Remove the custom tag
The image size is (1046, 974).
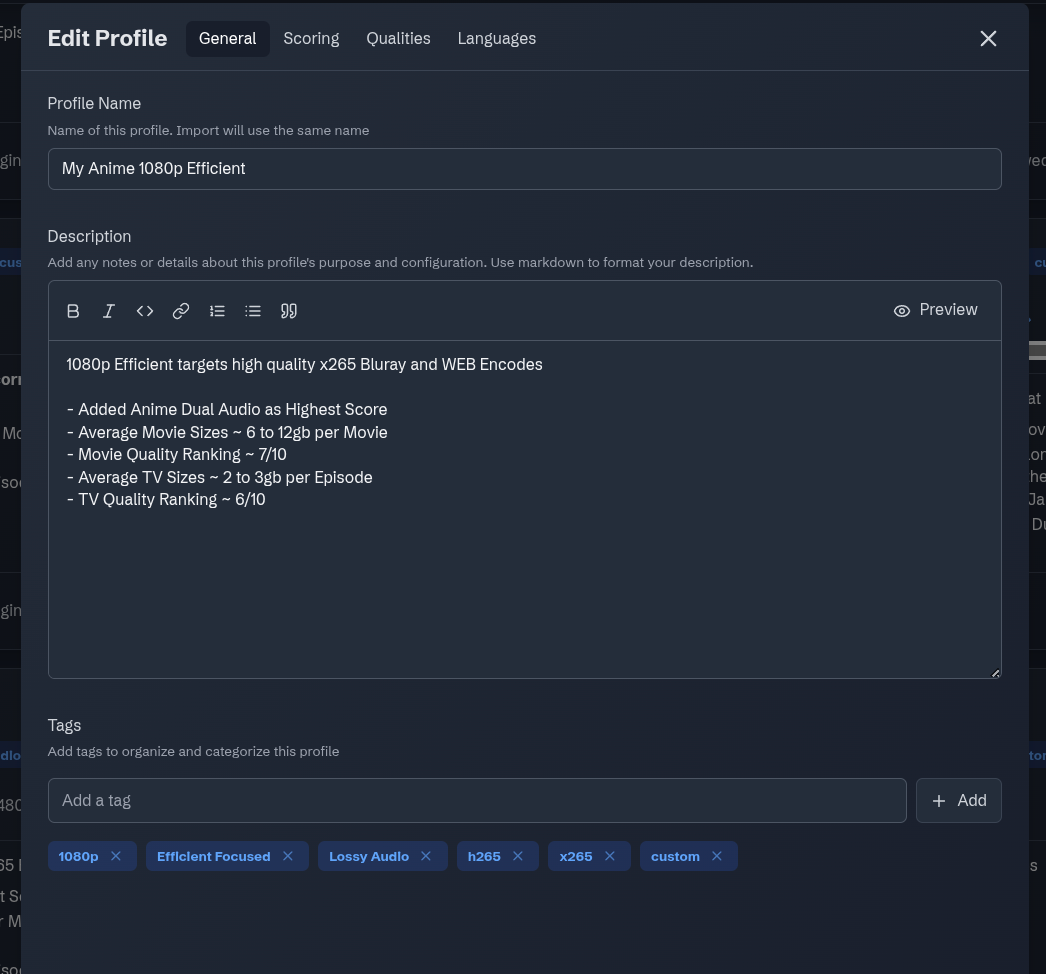pos(717,856)
